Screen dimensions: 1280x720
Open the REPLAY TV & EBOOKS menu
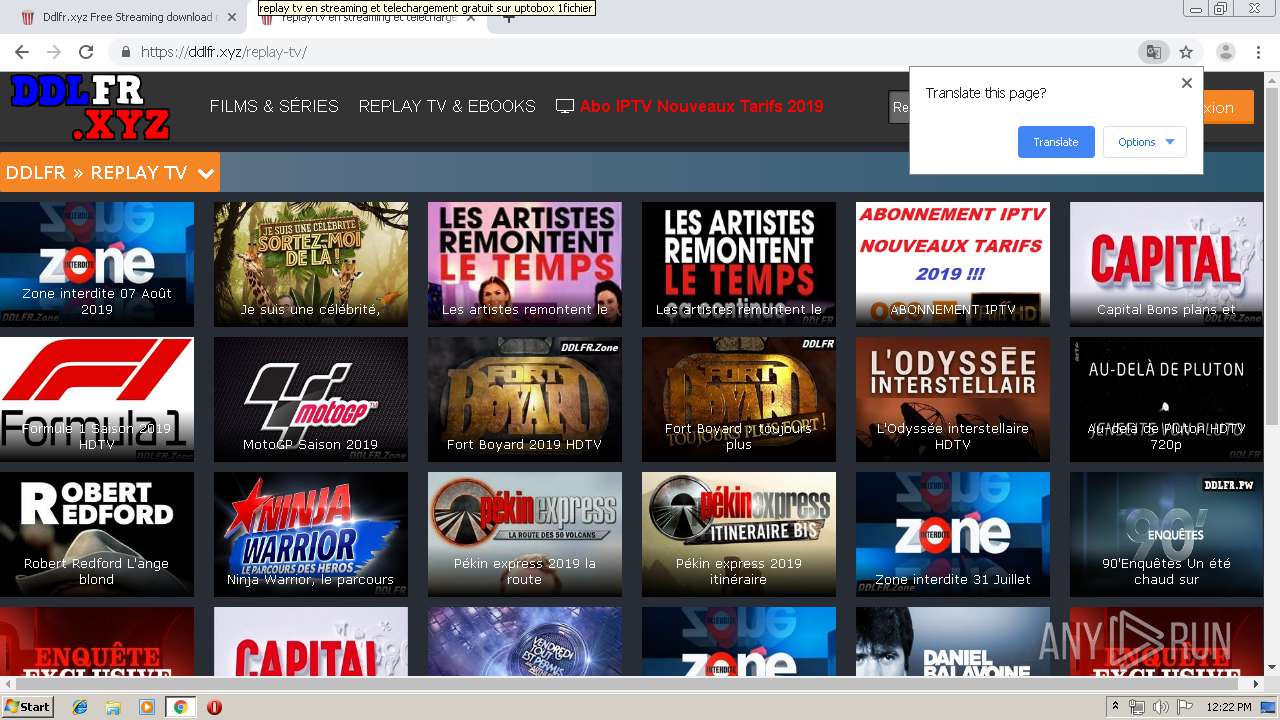coord(447,106)
